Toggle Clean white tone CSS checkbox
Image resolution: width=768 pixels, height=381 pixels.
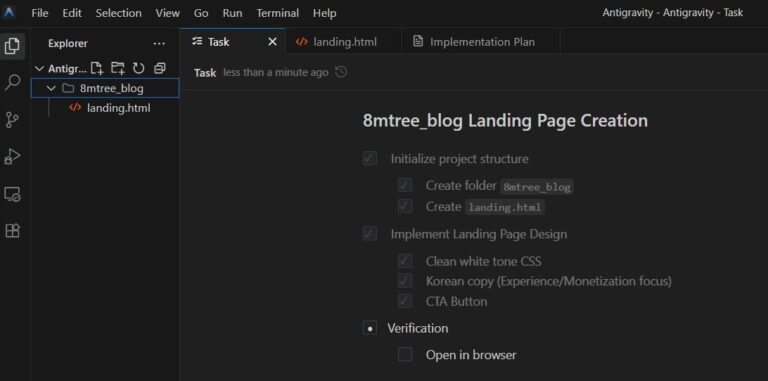(405, 261)
